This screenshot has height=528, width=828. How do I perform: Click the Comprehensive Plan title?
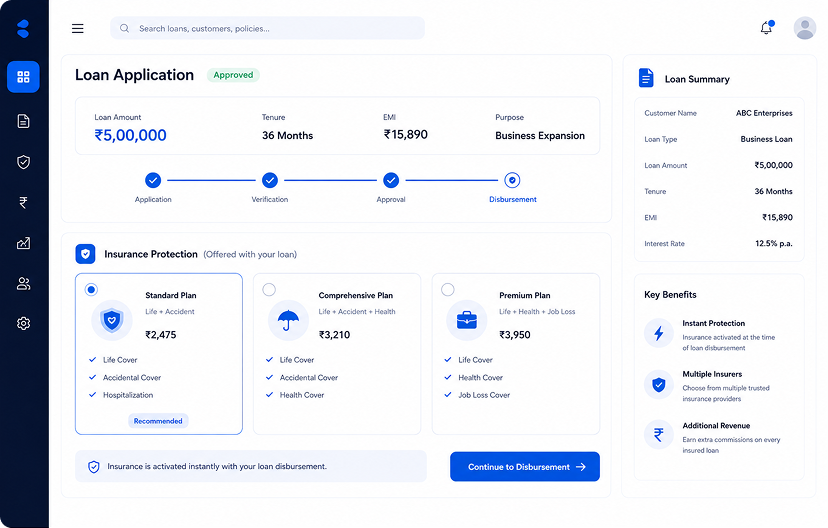tap(356, 295)
